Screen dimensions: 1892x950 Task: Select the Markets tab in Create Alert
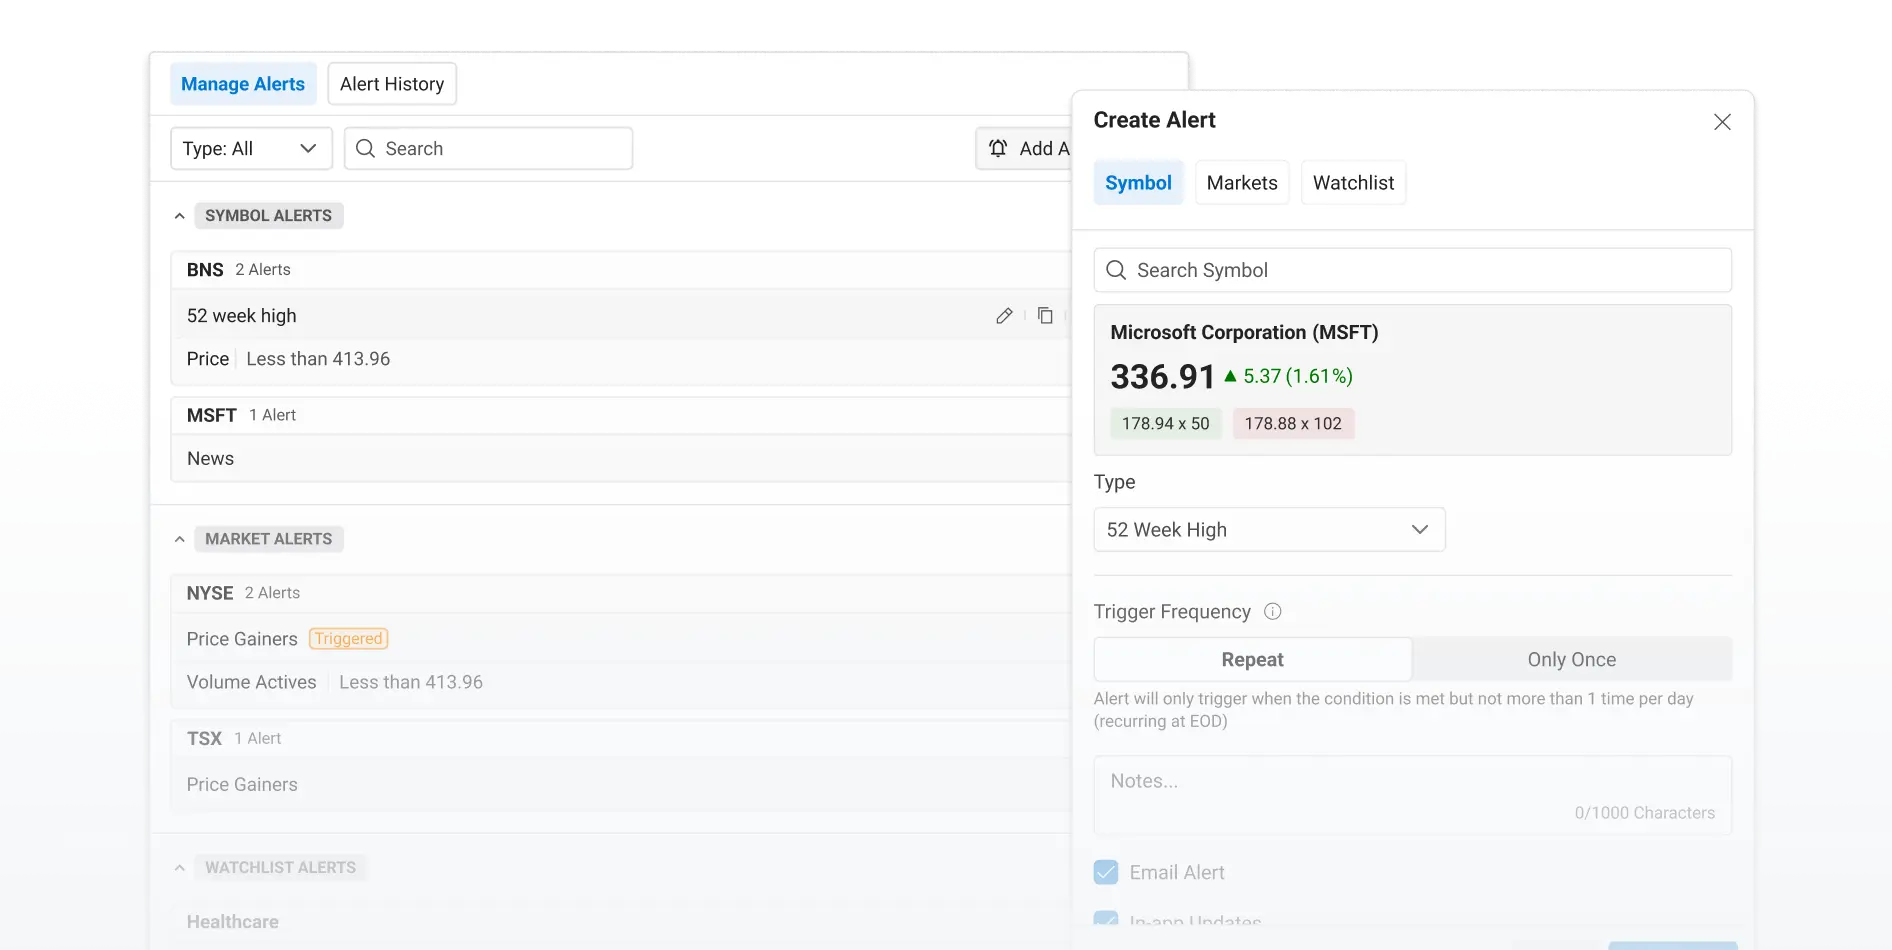[1242, 183]
